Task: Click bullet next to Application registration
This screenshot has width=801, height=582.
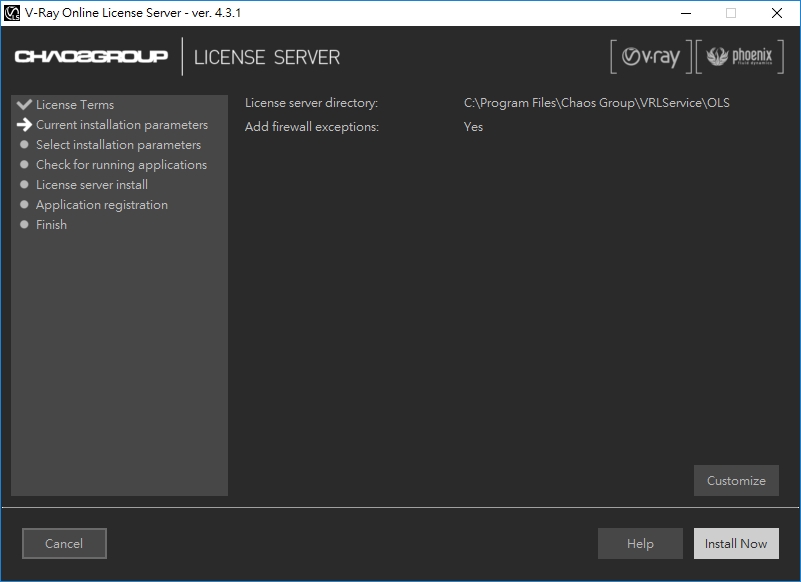Action: (x=24, y=204)
